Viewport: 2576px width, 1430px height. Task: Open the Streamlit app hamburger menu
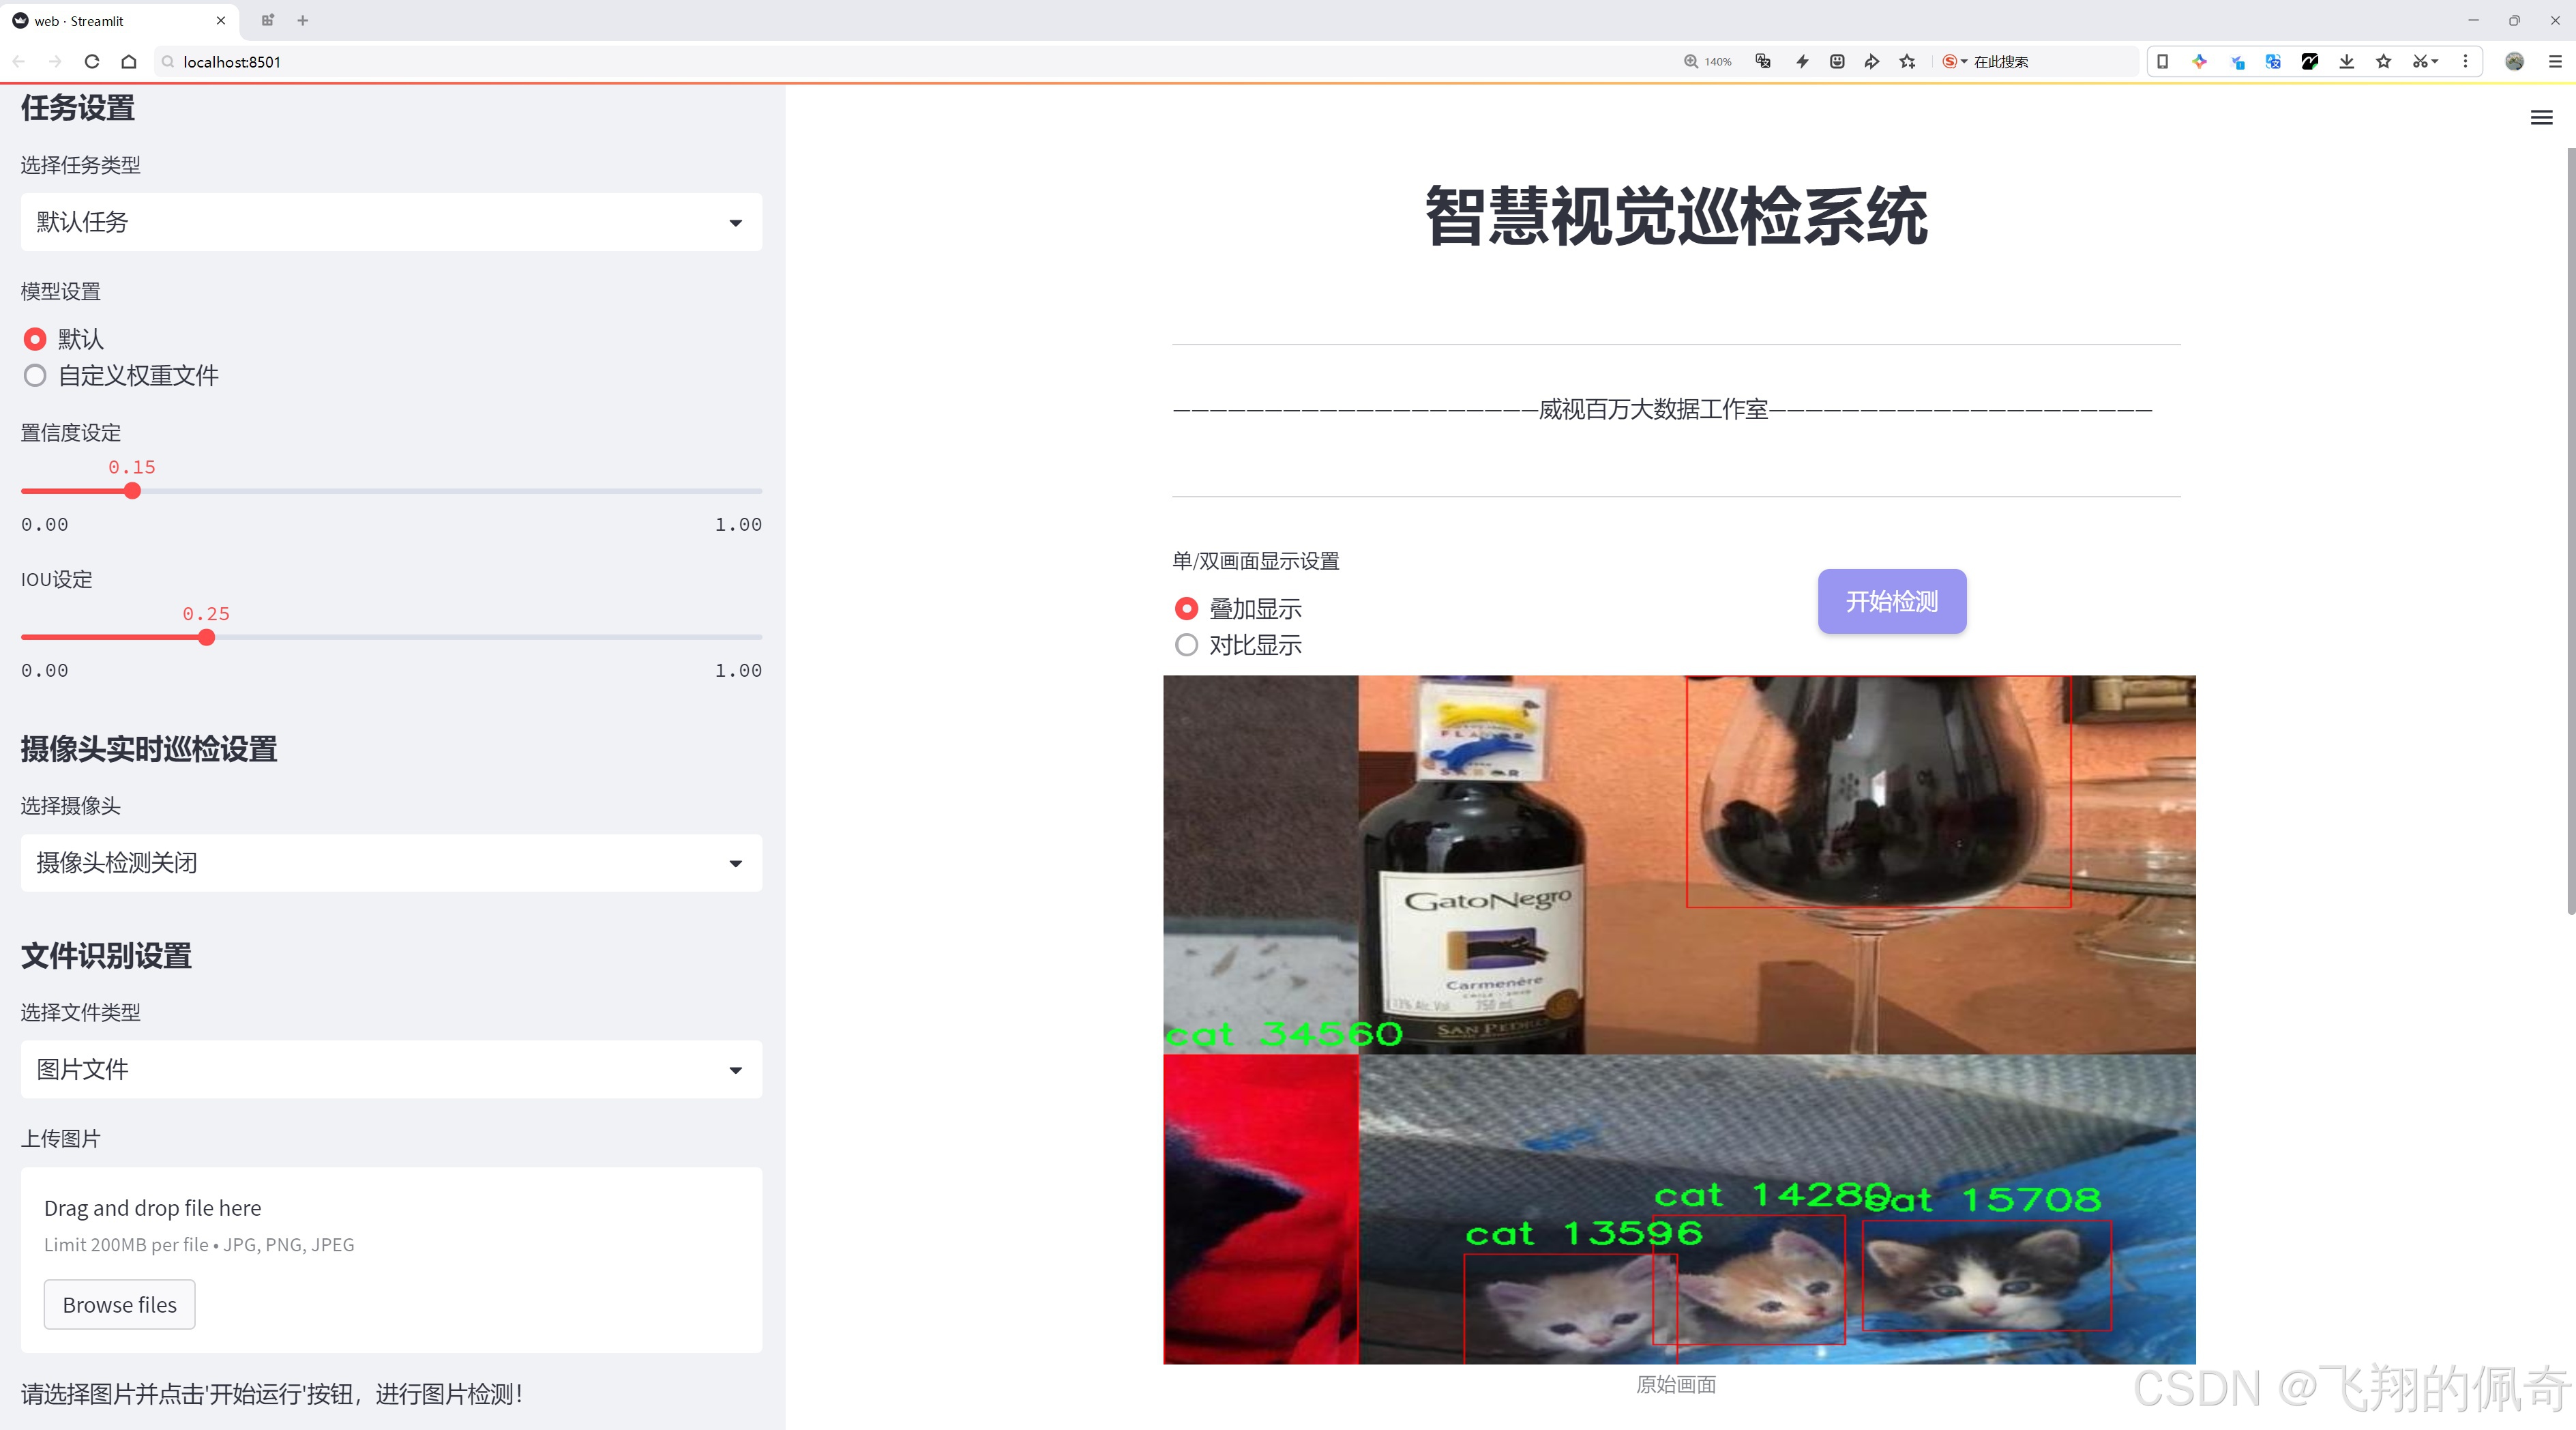click(2541, 117)
